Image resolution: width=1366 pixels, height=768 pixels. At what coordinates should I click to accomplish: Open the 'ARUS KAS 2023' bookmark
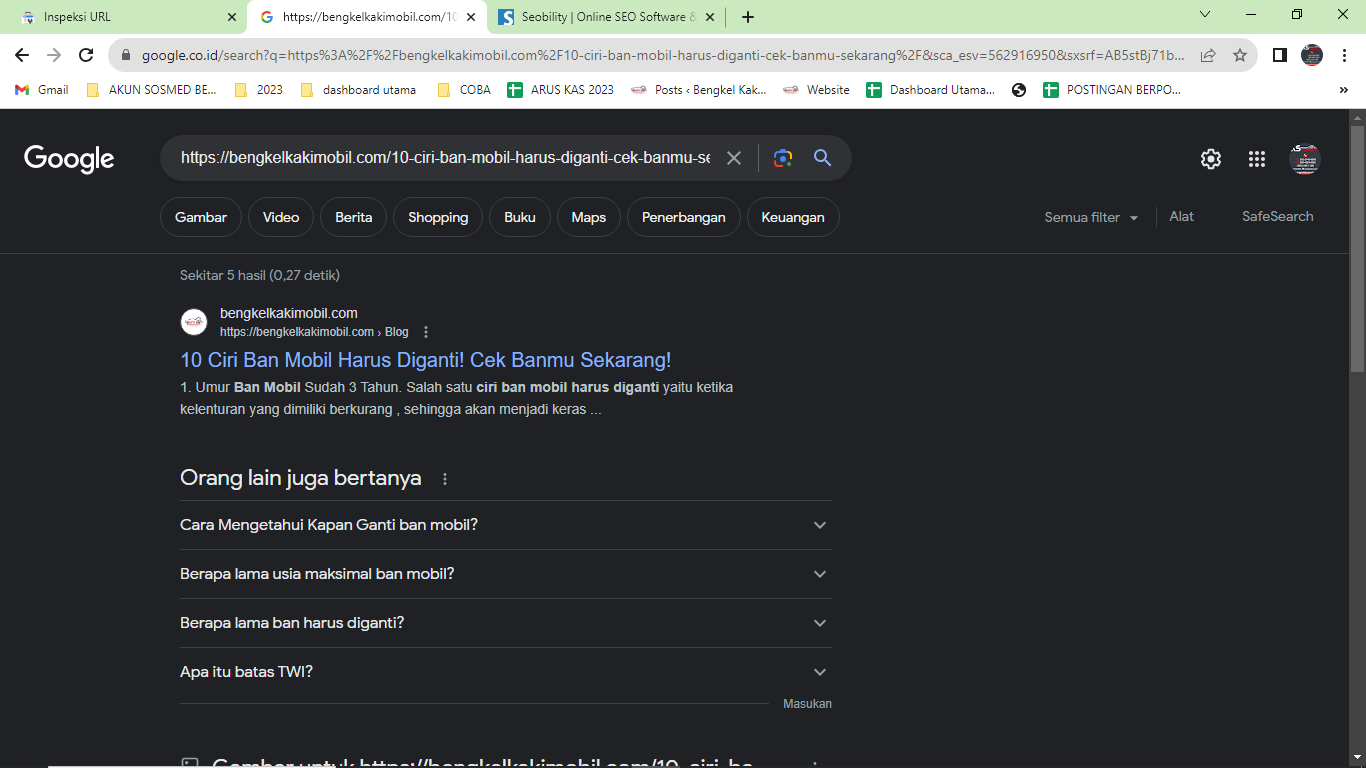(561, 90)
